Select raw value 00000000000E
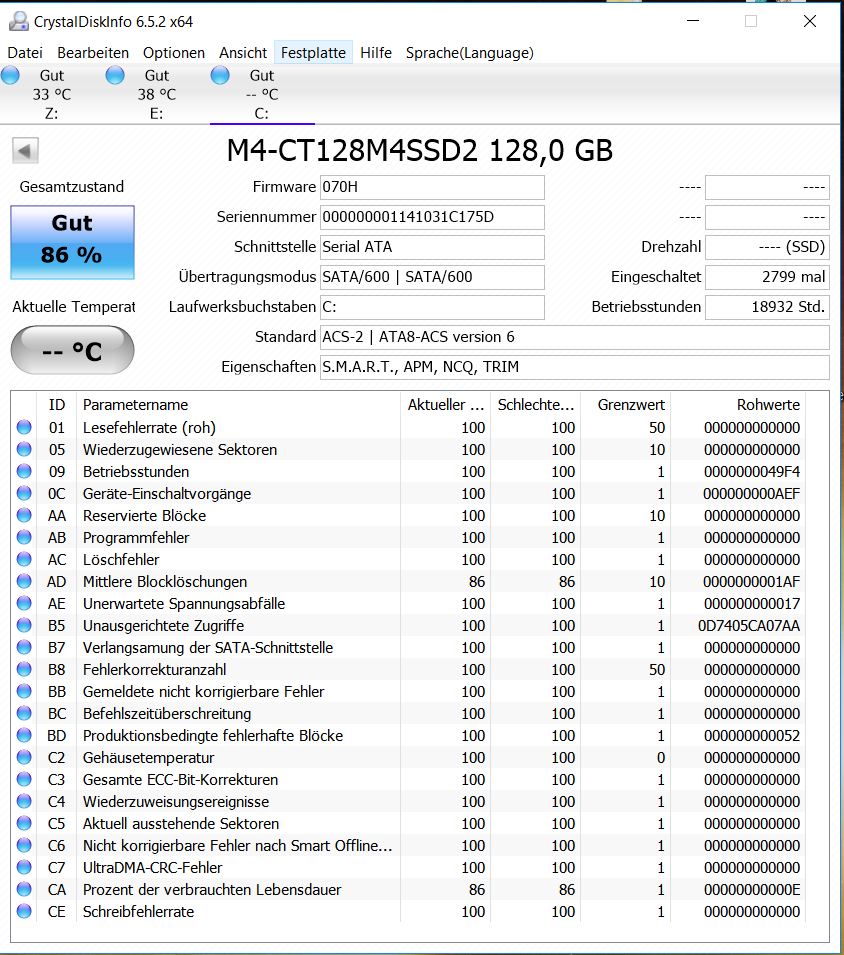Viewport: 844px width, 955px height. tap(752, 889)
